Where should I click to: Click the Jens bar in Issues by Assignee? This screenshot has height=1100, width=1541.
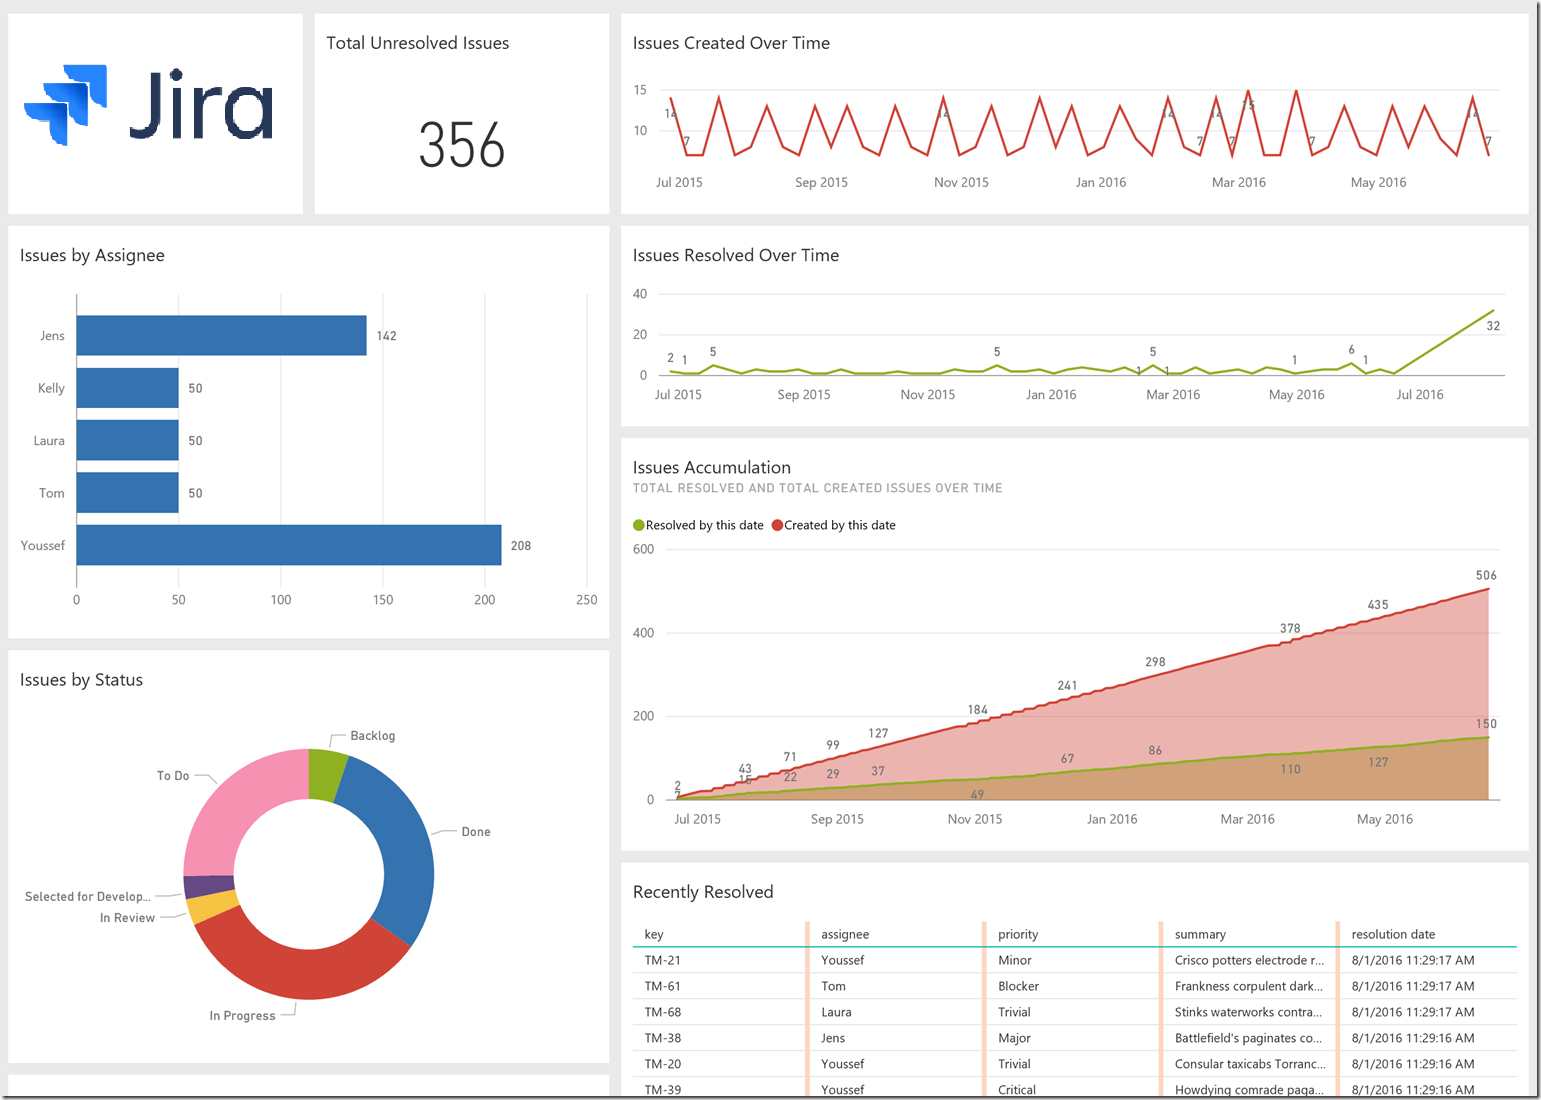point(221,336)
